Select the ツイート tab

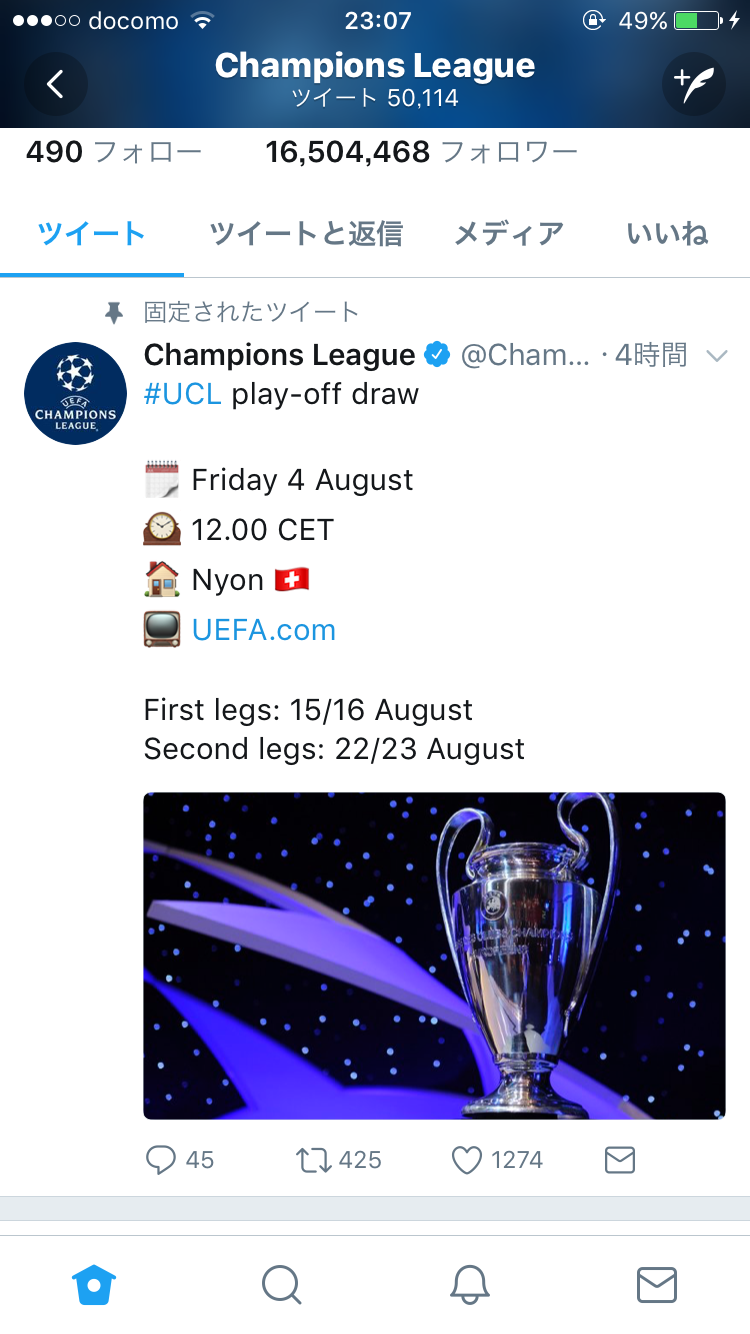92,234
